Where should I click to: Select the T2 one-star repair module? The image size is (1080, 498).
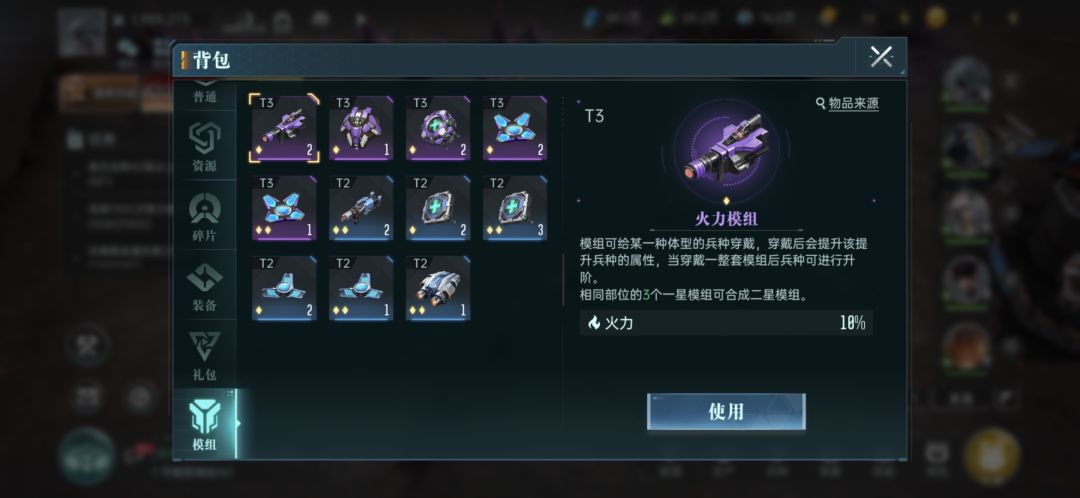click(x=438, y=208)
